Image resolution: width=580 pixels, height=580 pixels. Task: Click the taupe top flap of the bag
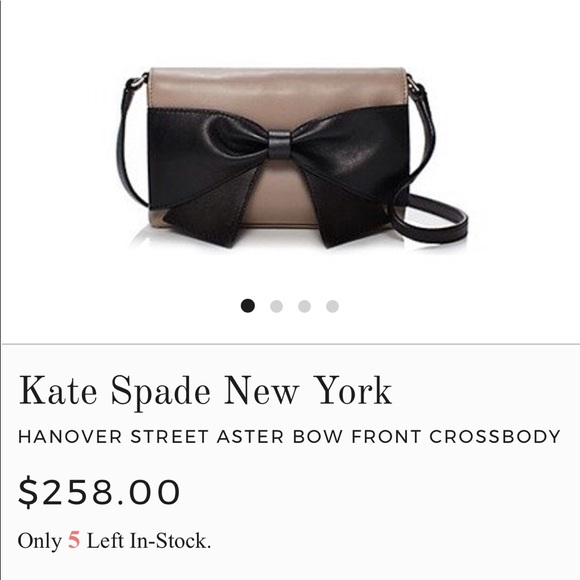point(277,89)
